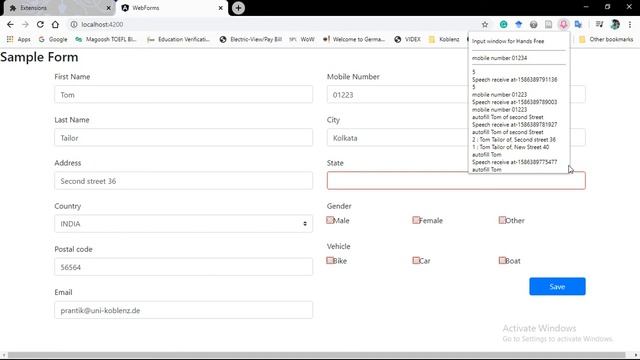Open the Google Translate extension icon
Image resolution: width=640 pixels, height=360 pixels.
[578, 24]
